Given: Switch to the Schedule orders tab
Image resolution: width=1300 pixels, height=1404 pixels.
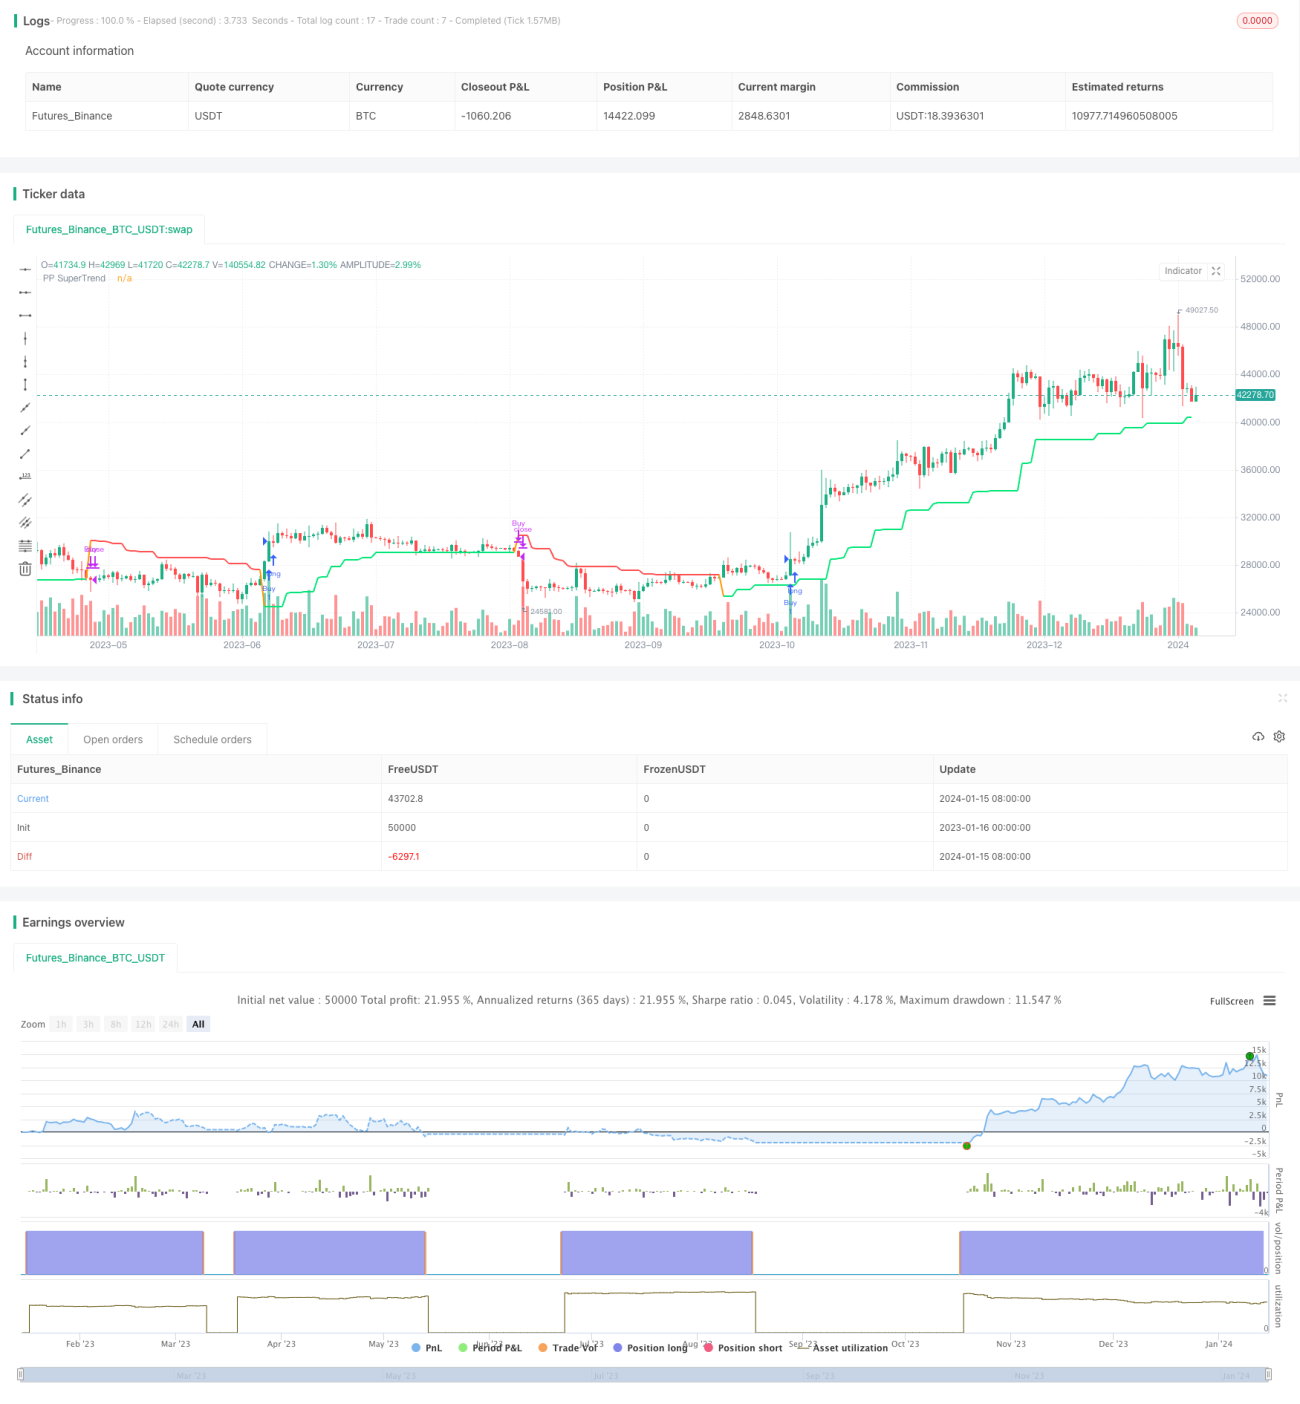Looking at the screenshot, I should point(212,740).
